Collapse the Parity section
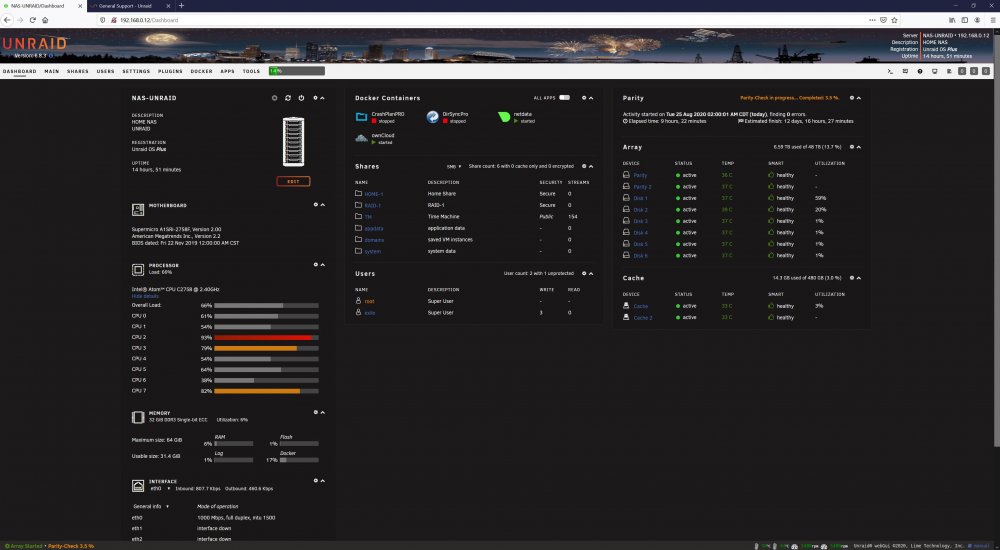This screenshot has height=550, width=1000. (858, 98)
